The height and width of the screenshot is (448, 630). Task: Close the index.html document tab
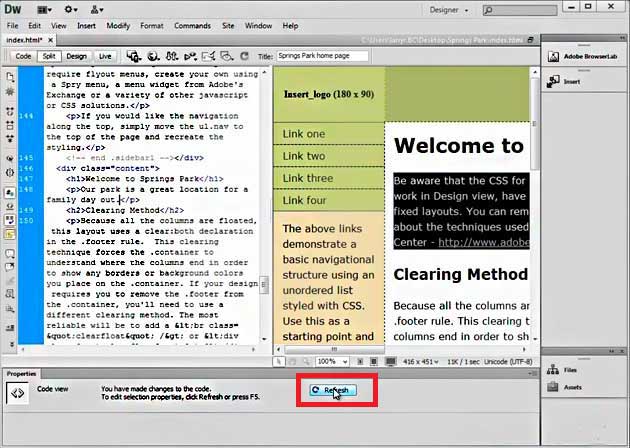pos(50,40)
